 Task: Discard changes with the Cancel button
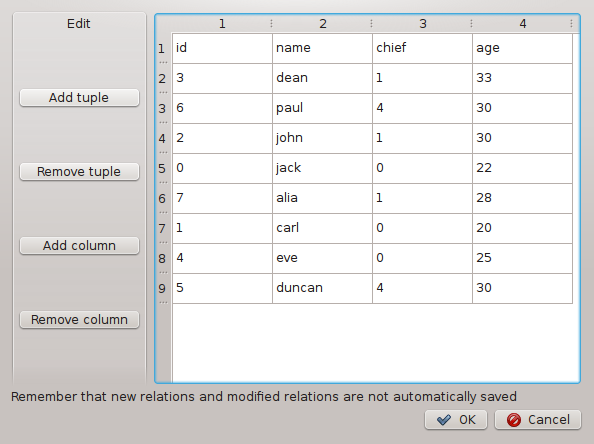(538, 420)
